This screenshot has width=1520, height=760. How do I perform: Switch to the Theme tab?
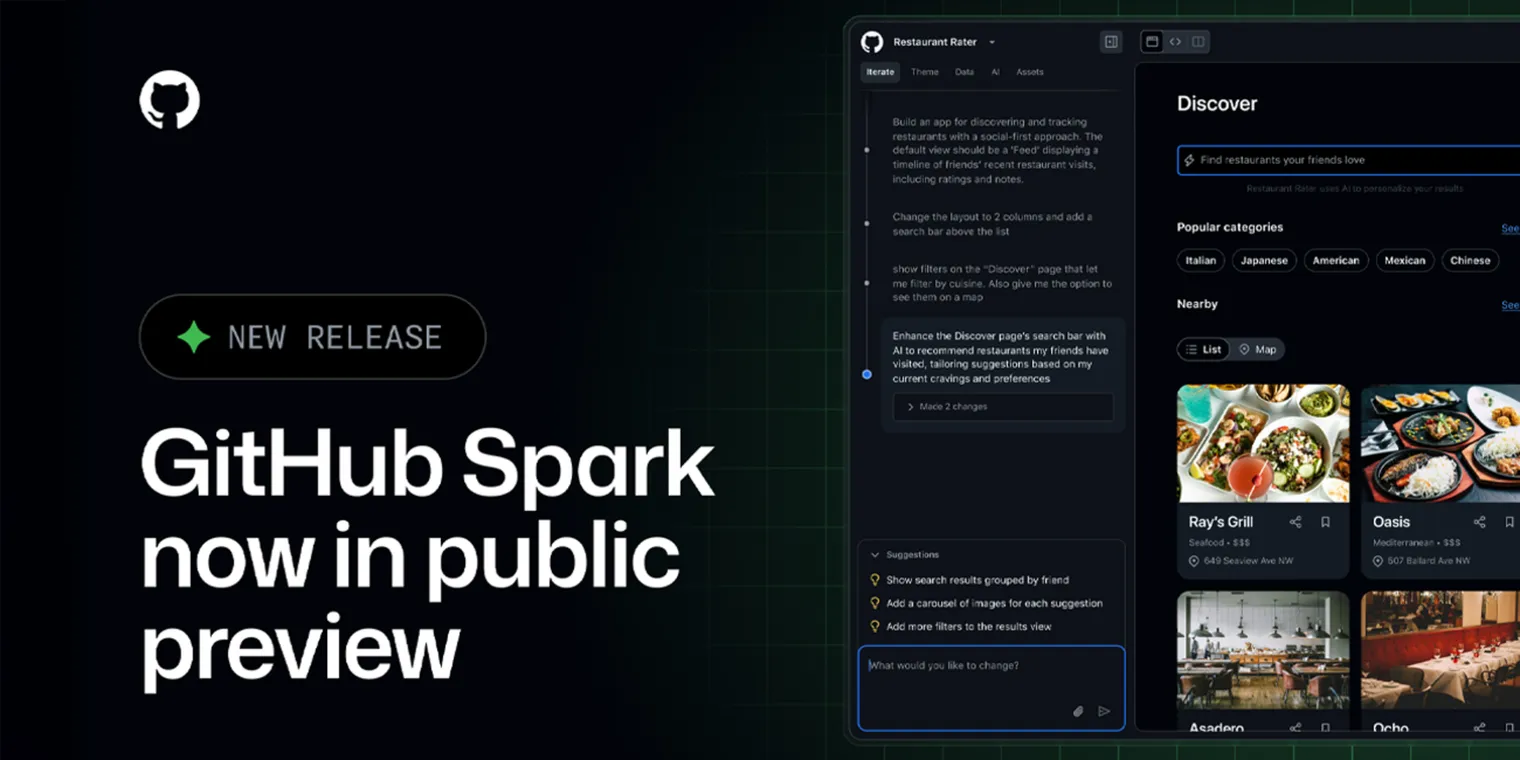(x=924, y=72)
